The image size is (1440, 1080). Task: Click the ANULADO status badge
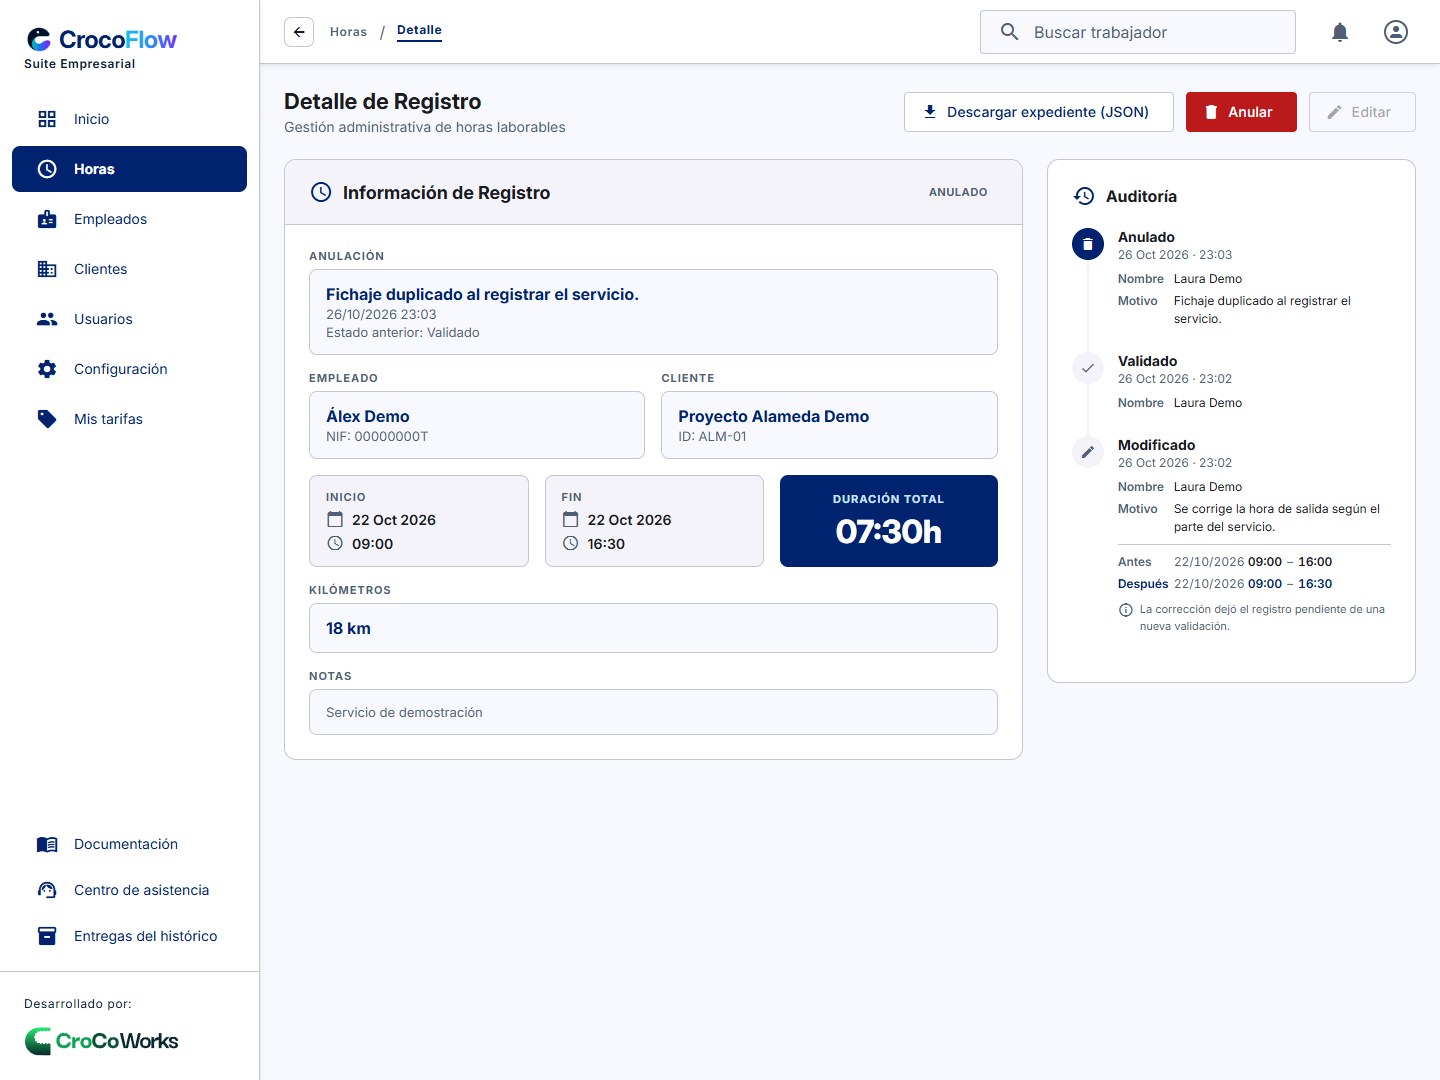[x=958, y=192]
